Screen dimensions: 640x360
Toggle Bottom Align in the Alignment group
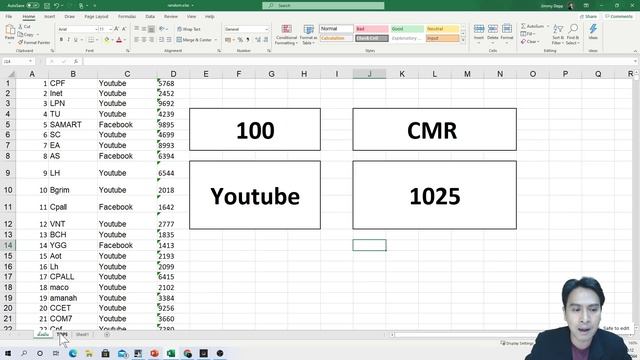point(151,29)
